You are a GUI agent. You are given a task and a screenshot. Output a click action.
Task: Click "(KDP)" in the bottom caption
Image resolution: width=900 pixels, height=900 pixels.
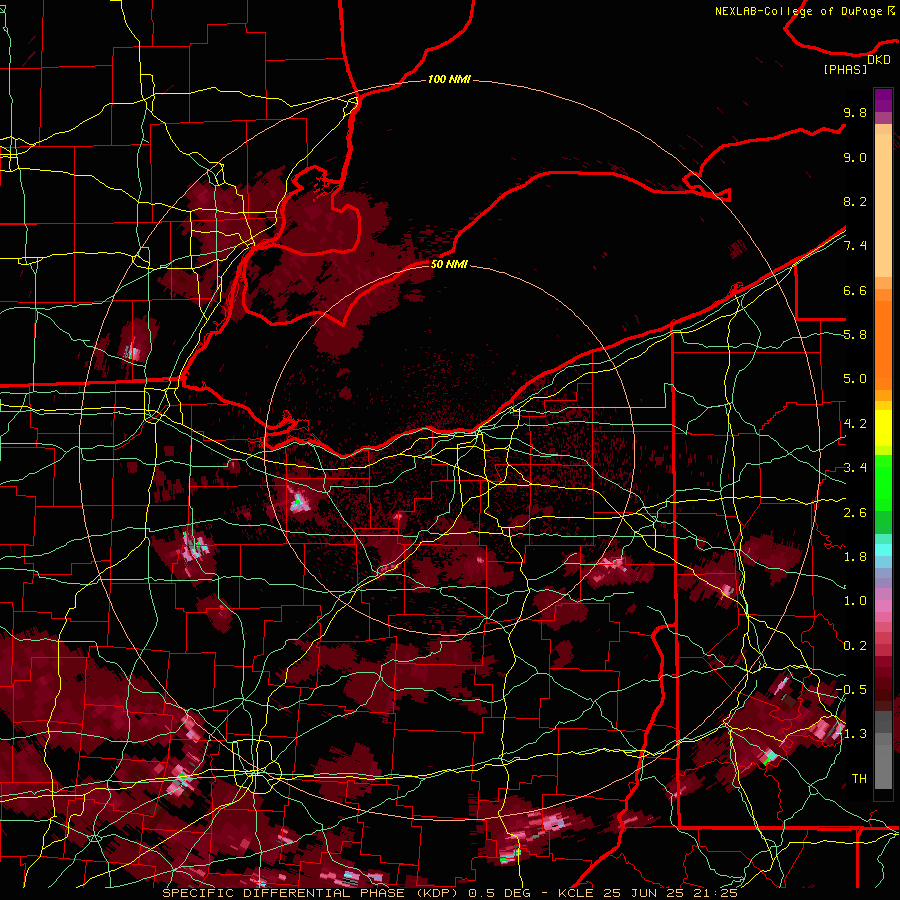[436, 893]
